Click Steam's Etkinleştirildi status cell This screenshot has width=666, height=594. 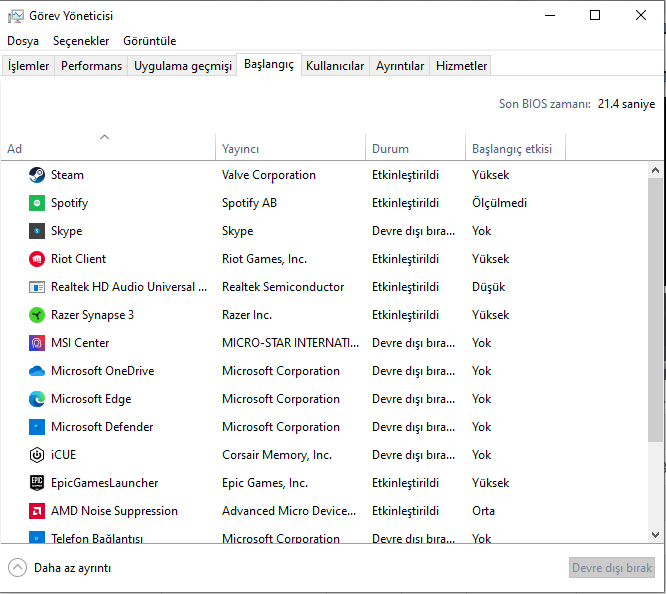point(405,175)
